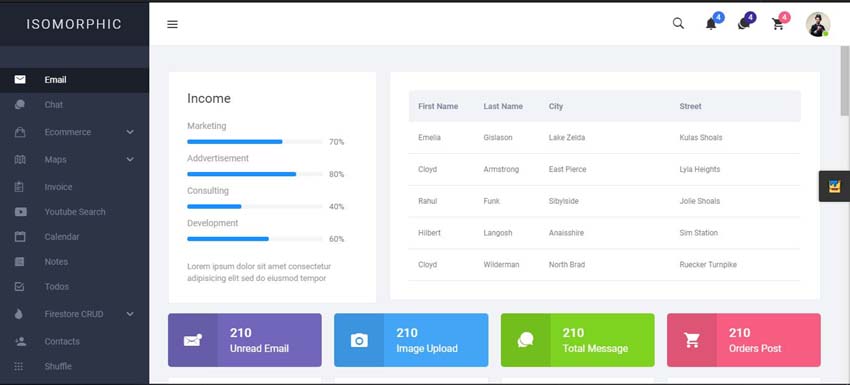Click the Income card heading
The image size is (850, 385).
209,98
